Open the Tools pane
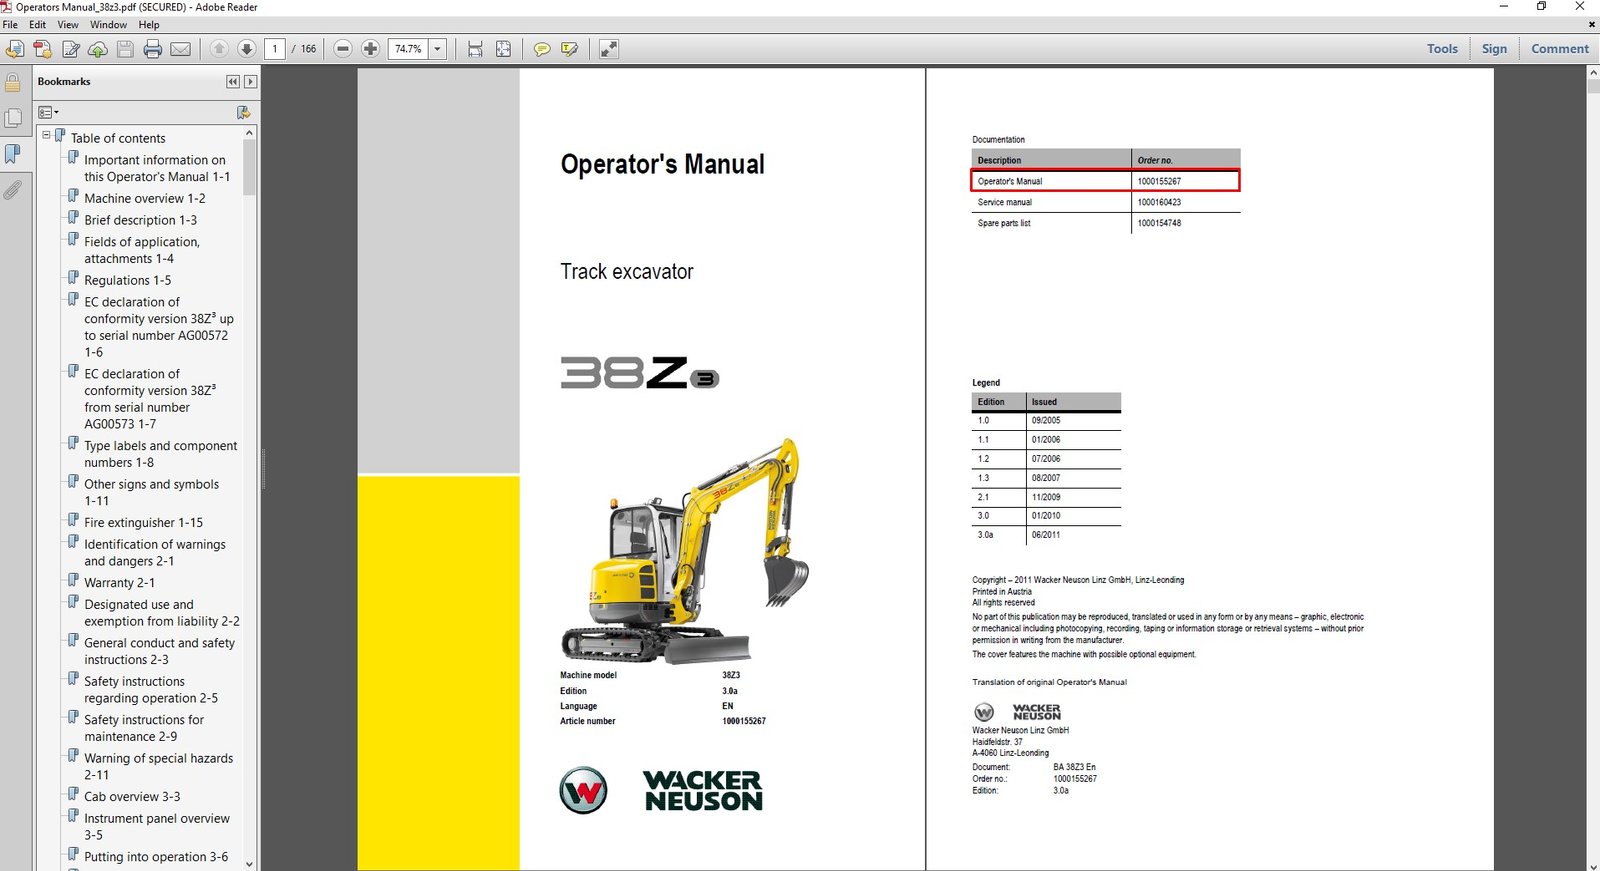 pyautogui.click(x=1441, y=49)
